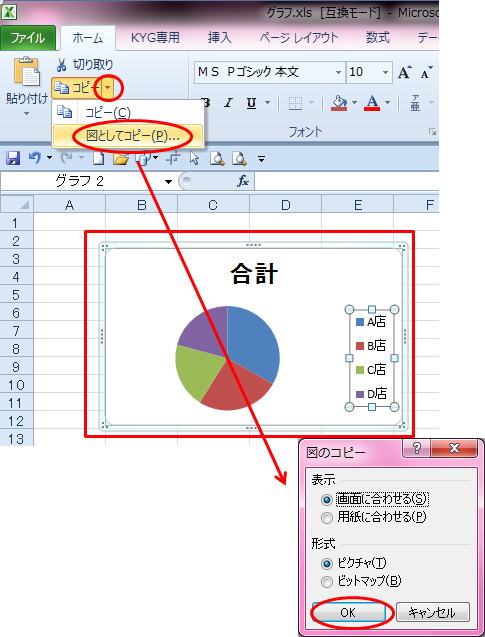The width and height of the screenshot is (485, 637).
Task: Open the font size dropdown
Action: (x=385, y=73)
